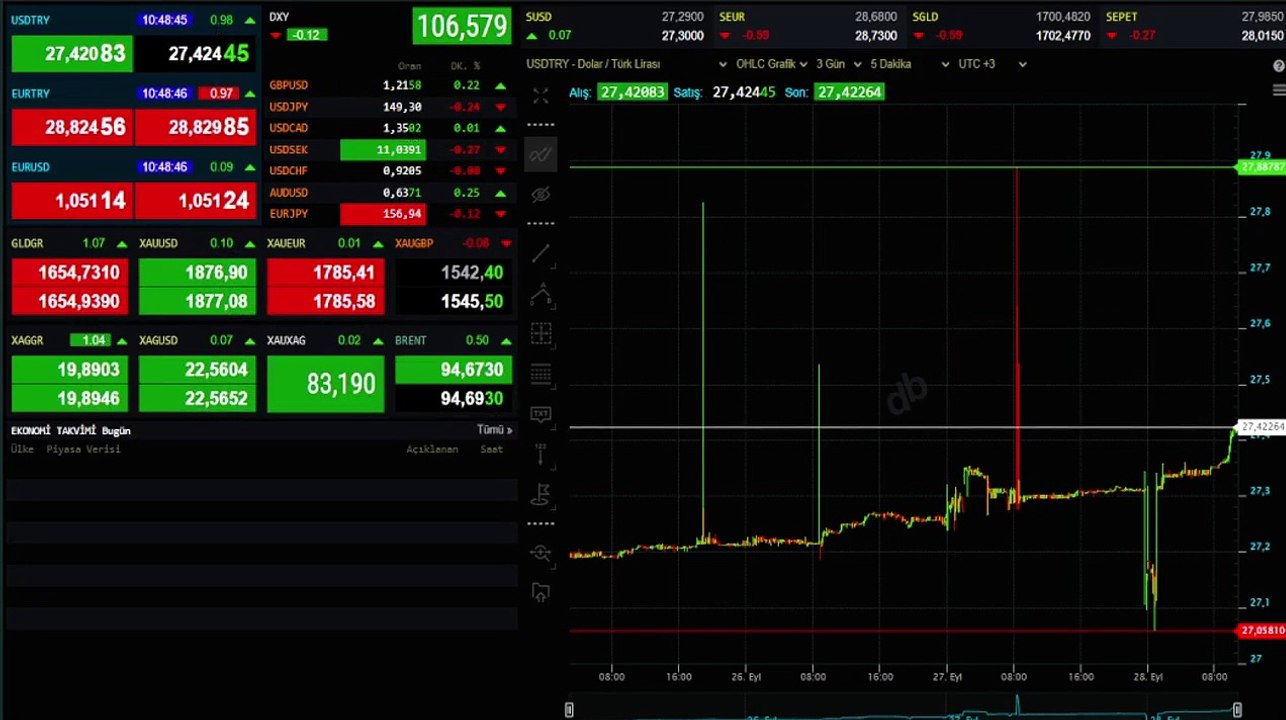Screen dimensions: 1286x720
Task: Select the 123 price label tool
Action: point(541,453)
